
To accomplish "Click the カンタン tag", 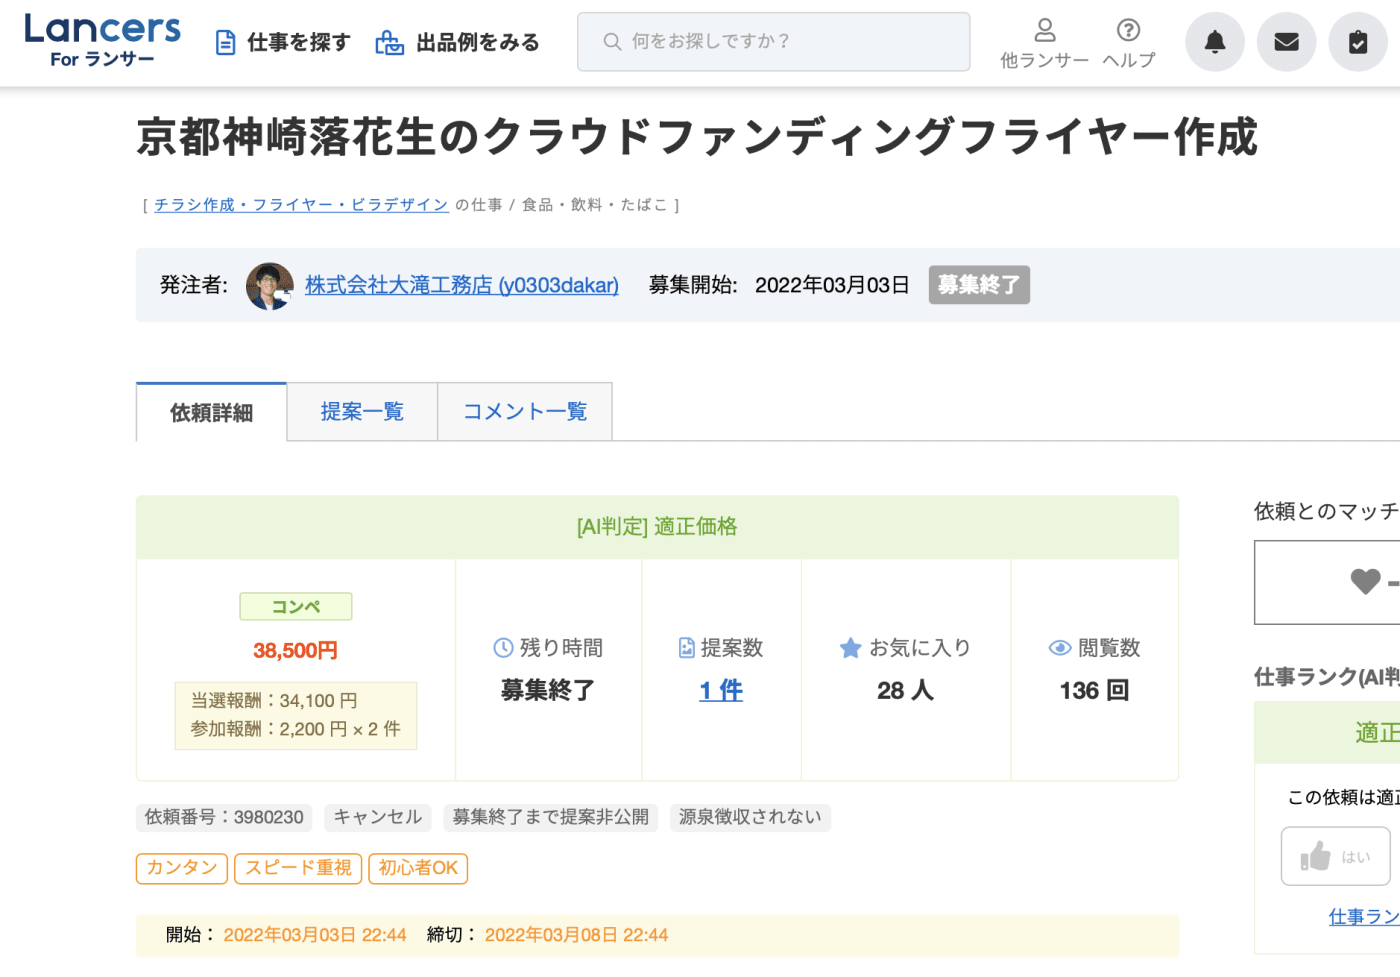I will (x=182, y=868).
